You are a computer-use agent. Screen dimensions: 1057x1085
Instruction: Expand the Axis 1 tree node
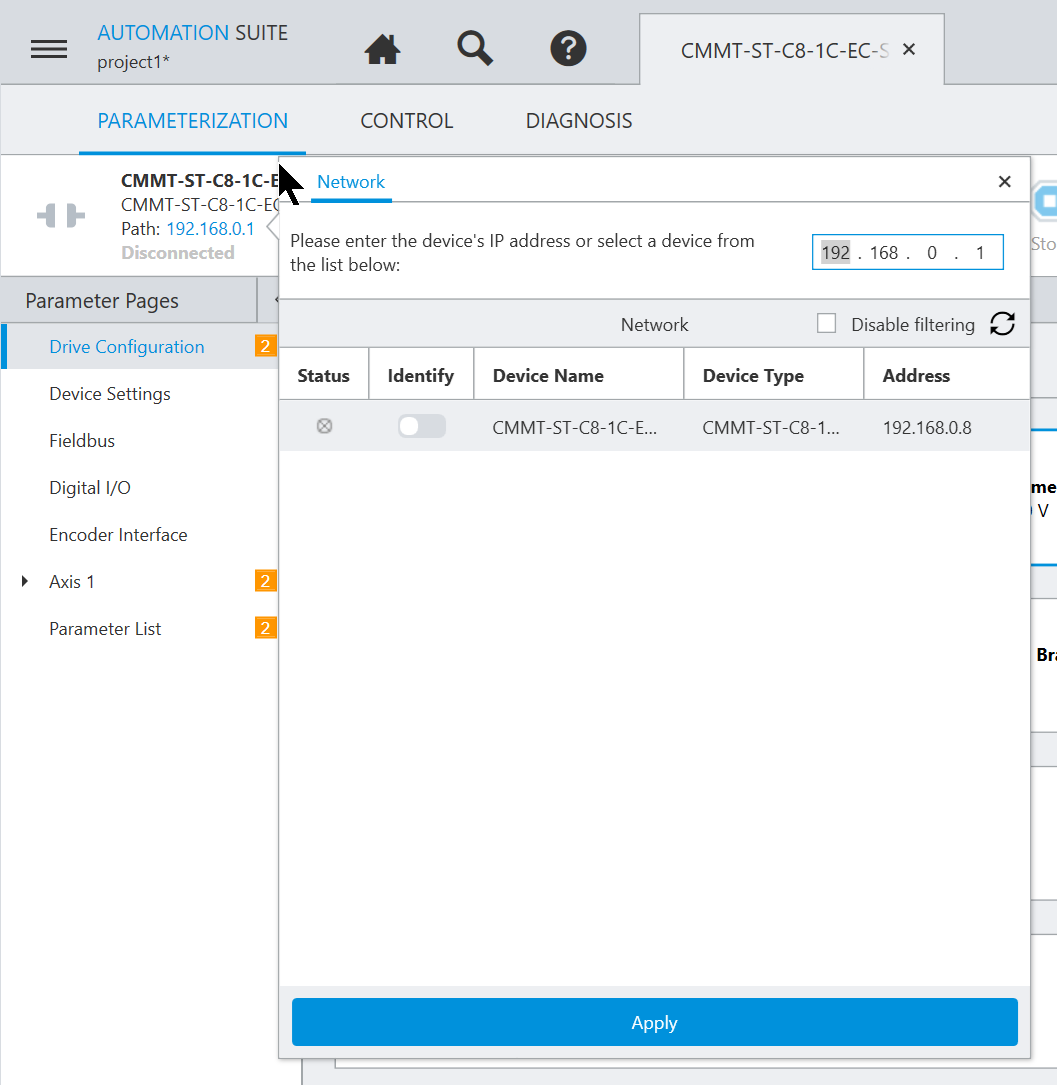pos(25,581)
